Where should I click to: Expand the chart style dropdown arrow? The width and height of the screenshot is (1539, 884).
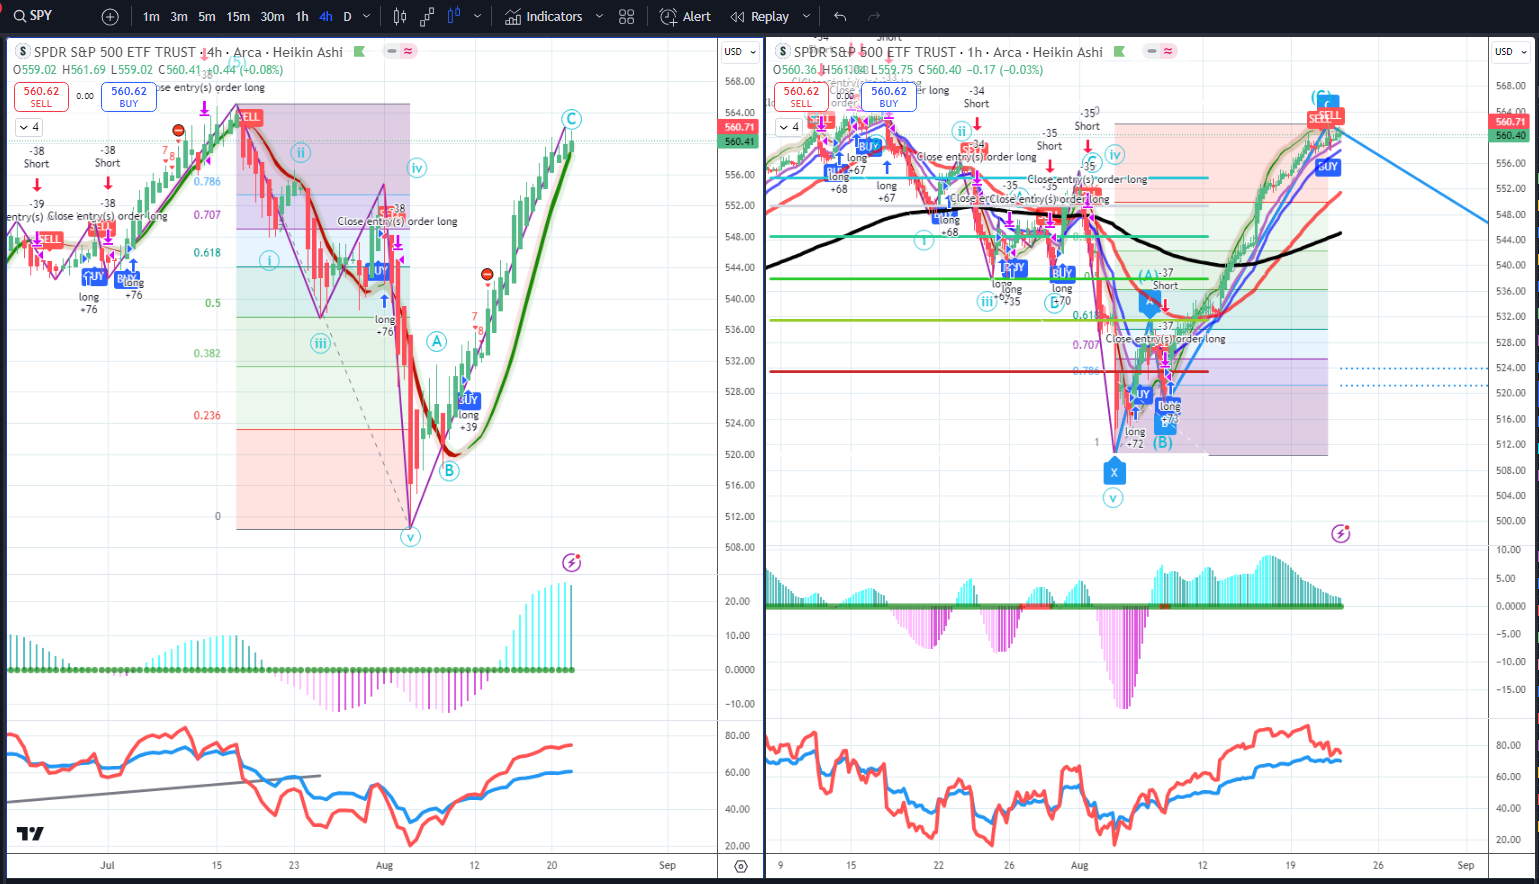point(477,17)
